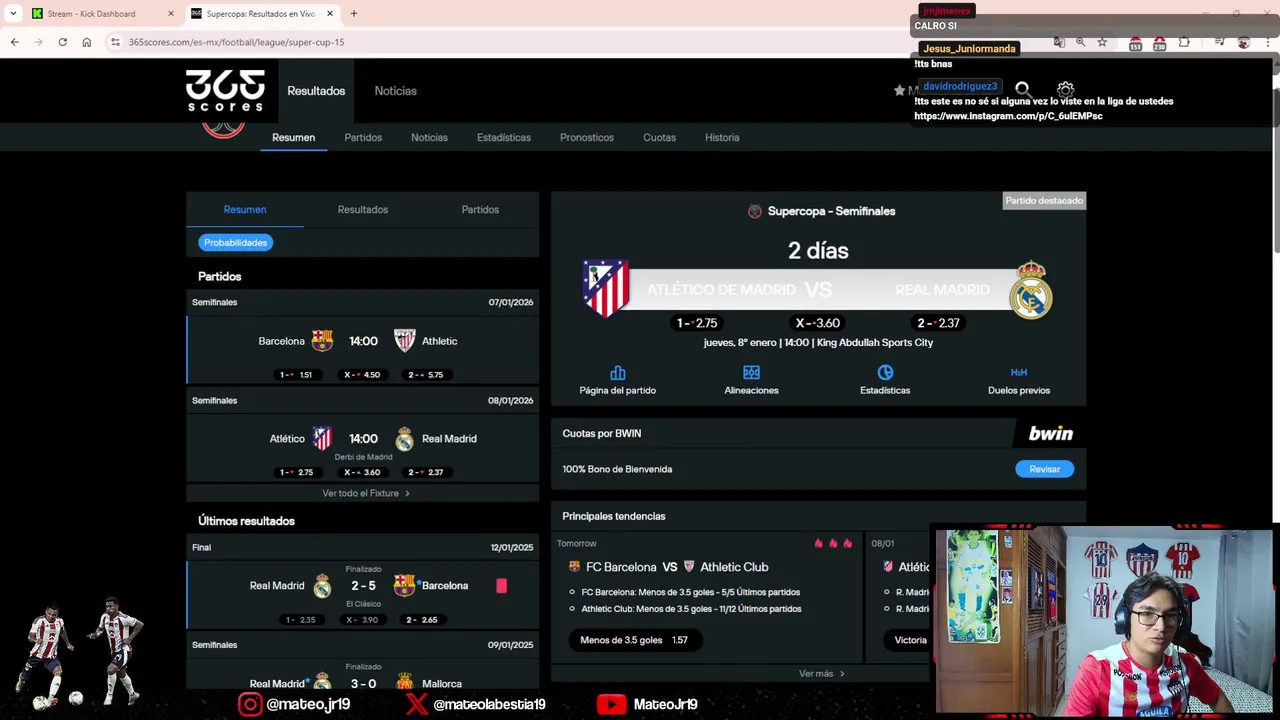Viewport: 1280px width, 720px height.
Task: Open the 365scores site search magnifier
Action: pos(1022,90)
